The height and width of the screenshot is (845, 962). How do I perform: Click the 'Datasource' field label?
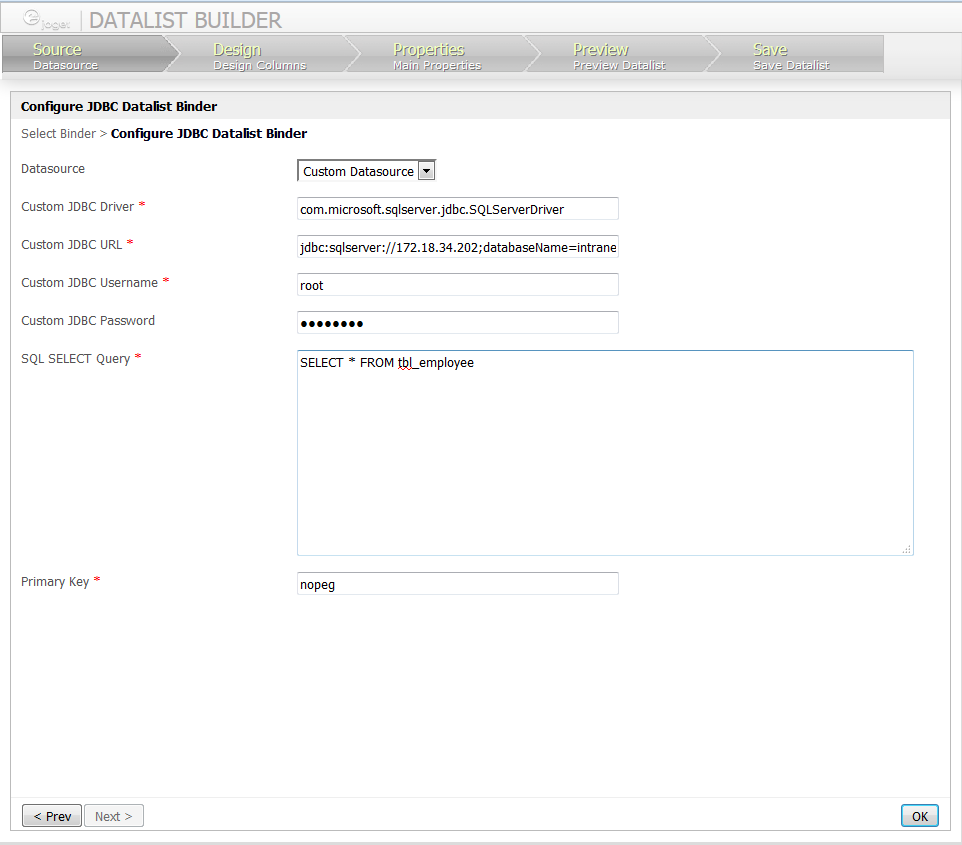pos(53,169)
